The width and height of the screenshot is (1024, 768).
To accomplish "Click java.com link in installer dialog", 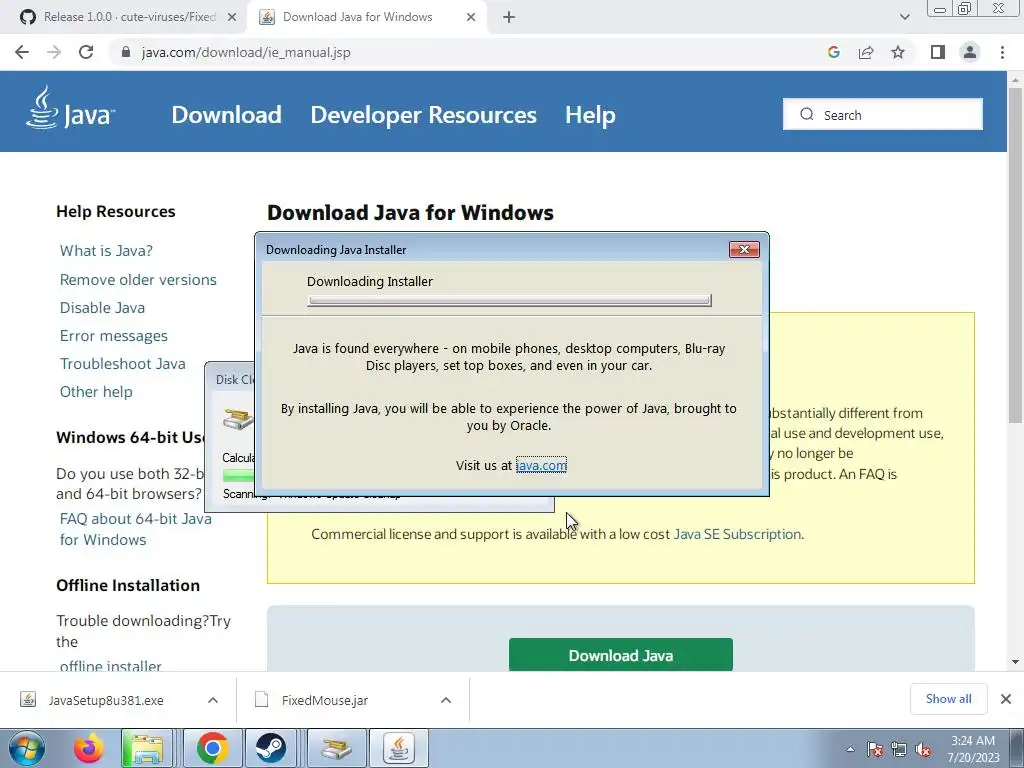I will point(541,465).
